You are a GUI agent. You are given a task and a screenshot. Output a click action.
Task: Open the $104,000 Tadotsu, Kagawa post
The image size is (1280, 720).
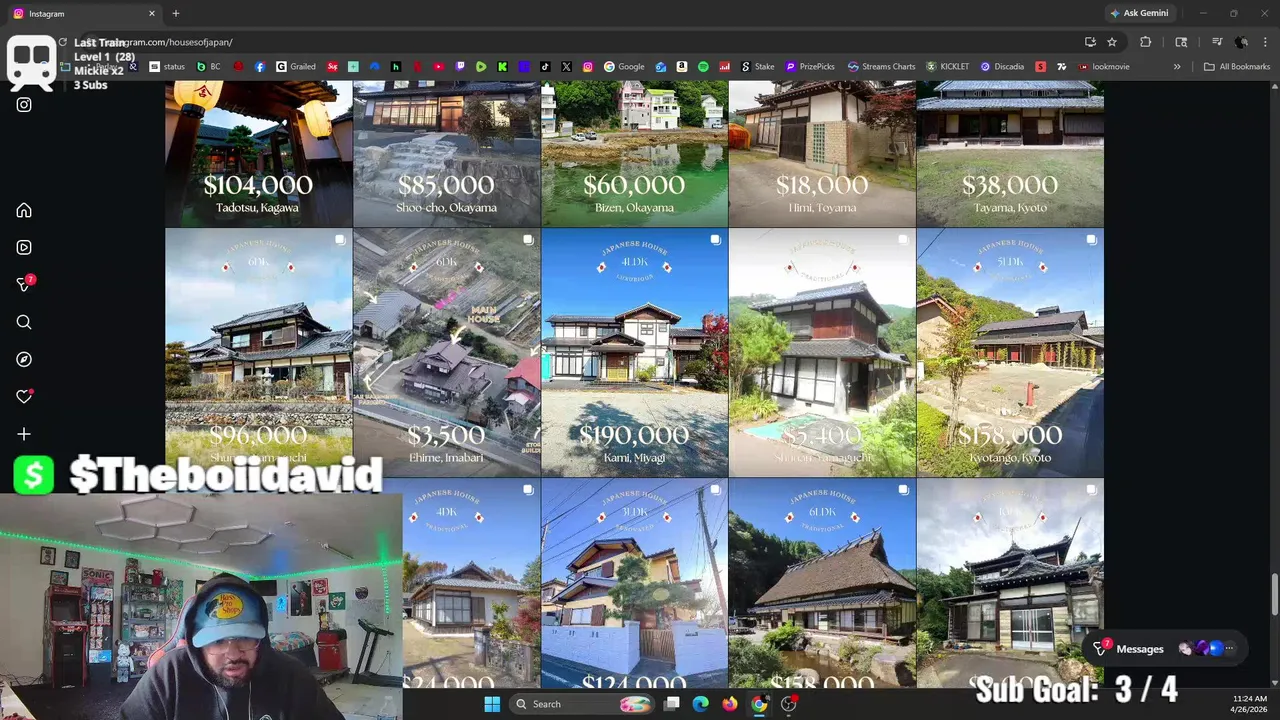click(259, 154)
